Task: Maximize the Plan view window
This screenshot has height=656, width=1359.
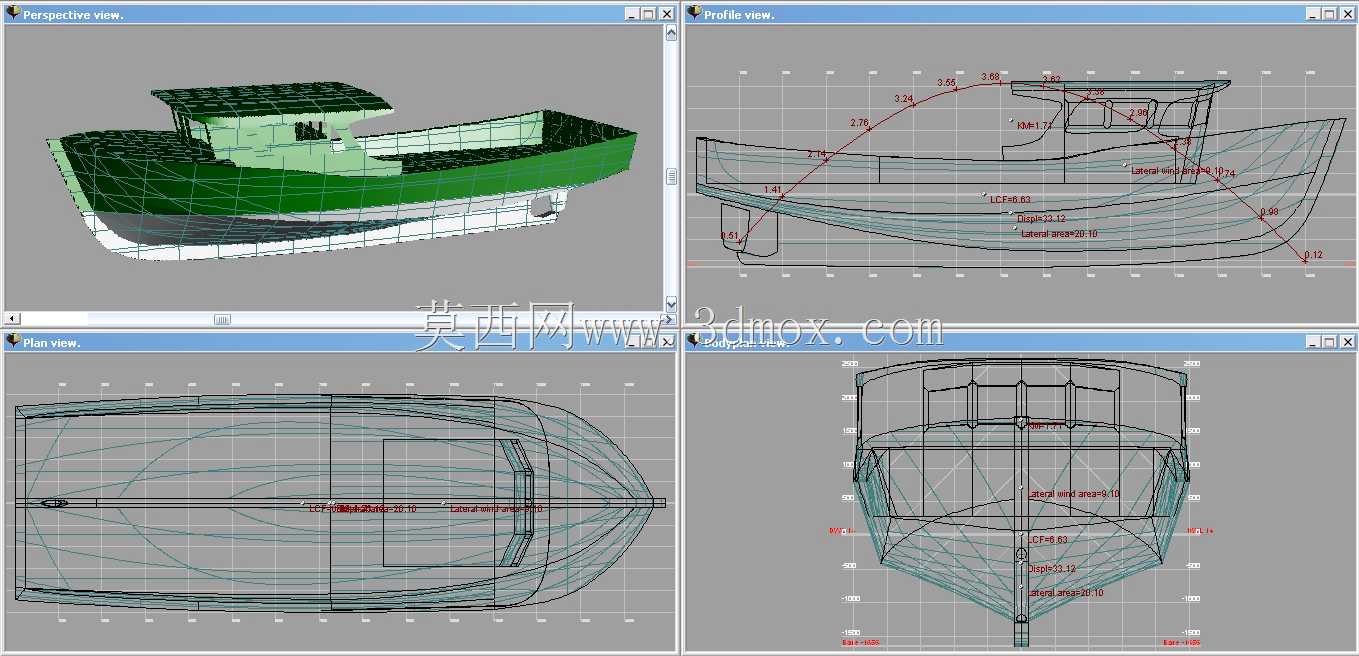Action: tap(648, 342)
